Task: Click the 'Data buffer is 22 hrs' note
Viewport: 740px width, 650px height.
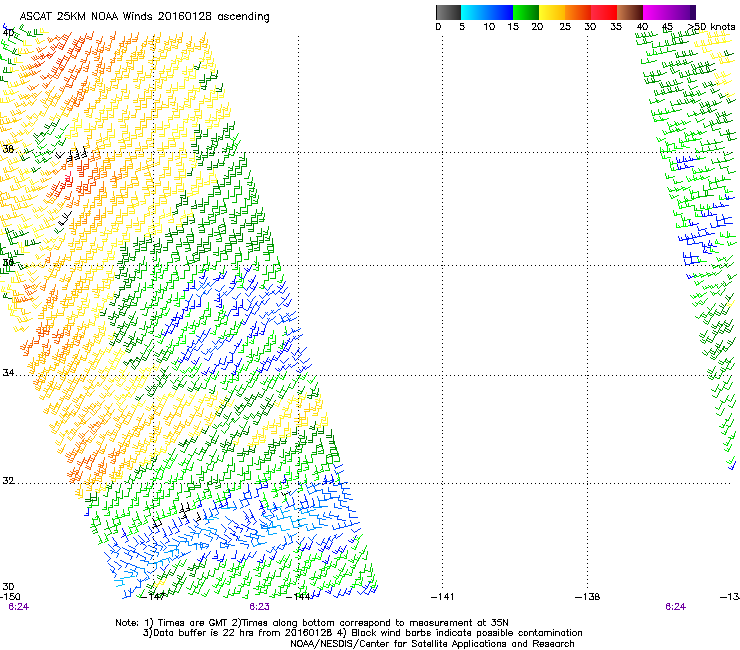Action: coord(362,633)
